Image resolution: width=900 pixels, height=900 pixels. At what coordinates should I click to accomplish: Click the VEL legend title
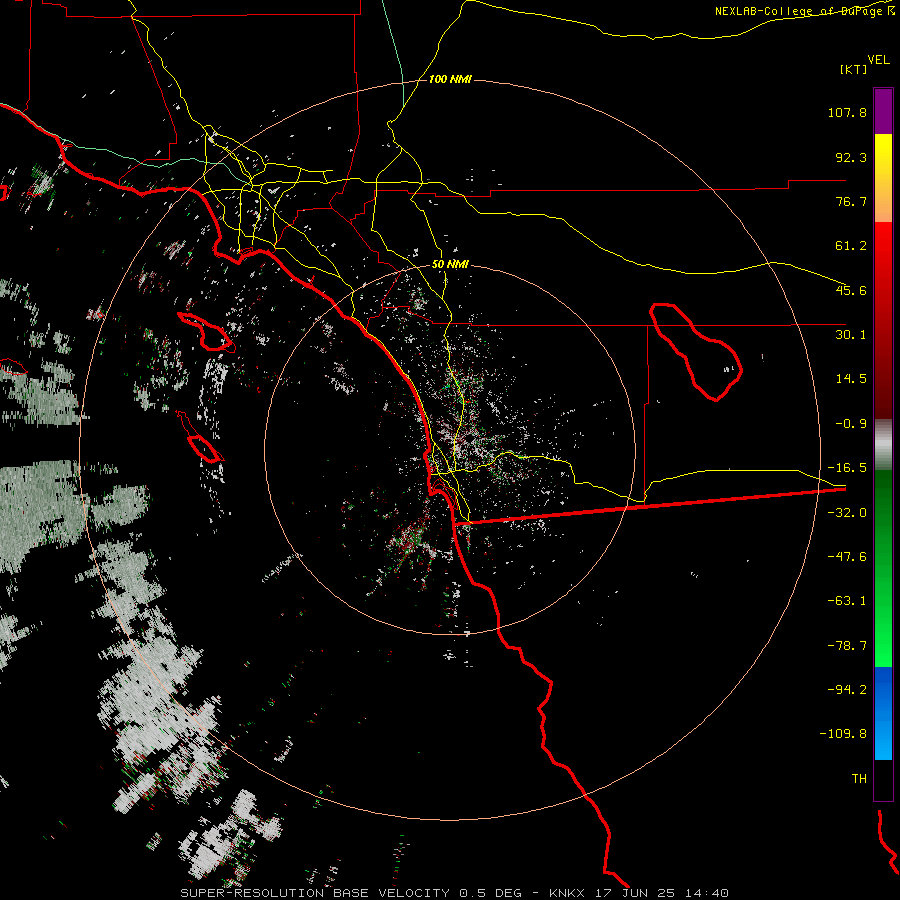878,59
